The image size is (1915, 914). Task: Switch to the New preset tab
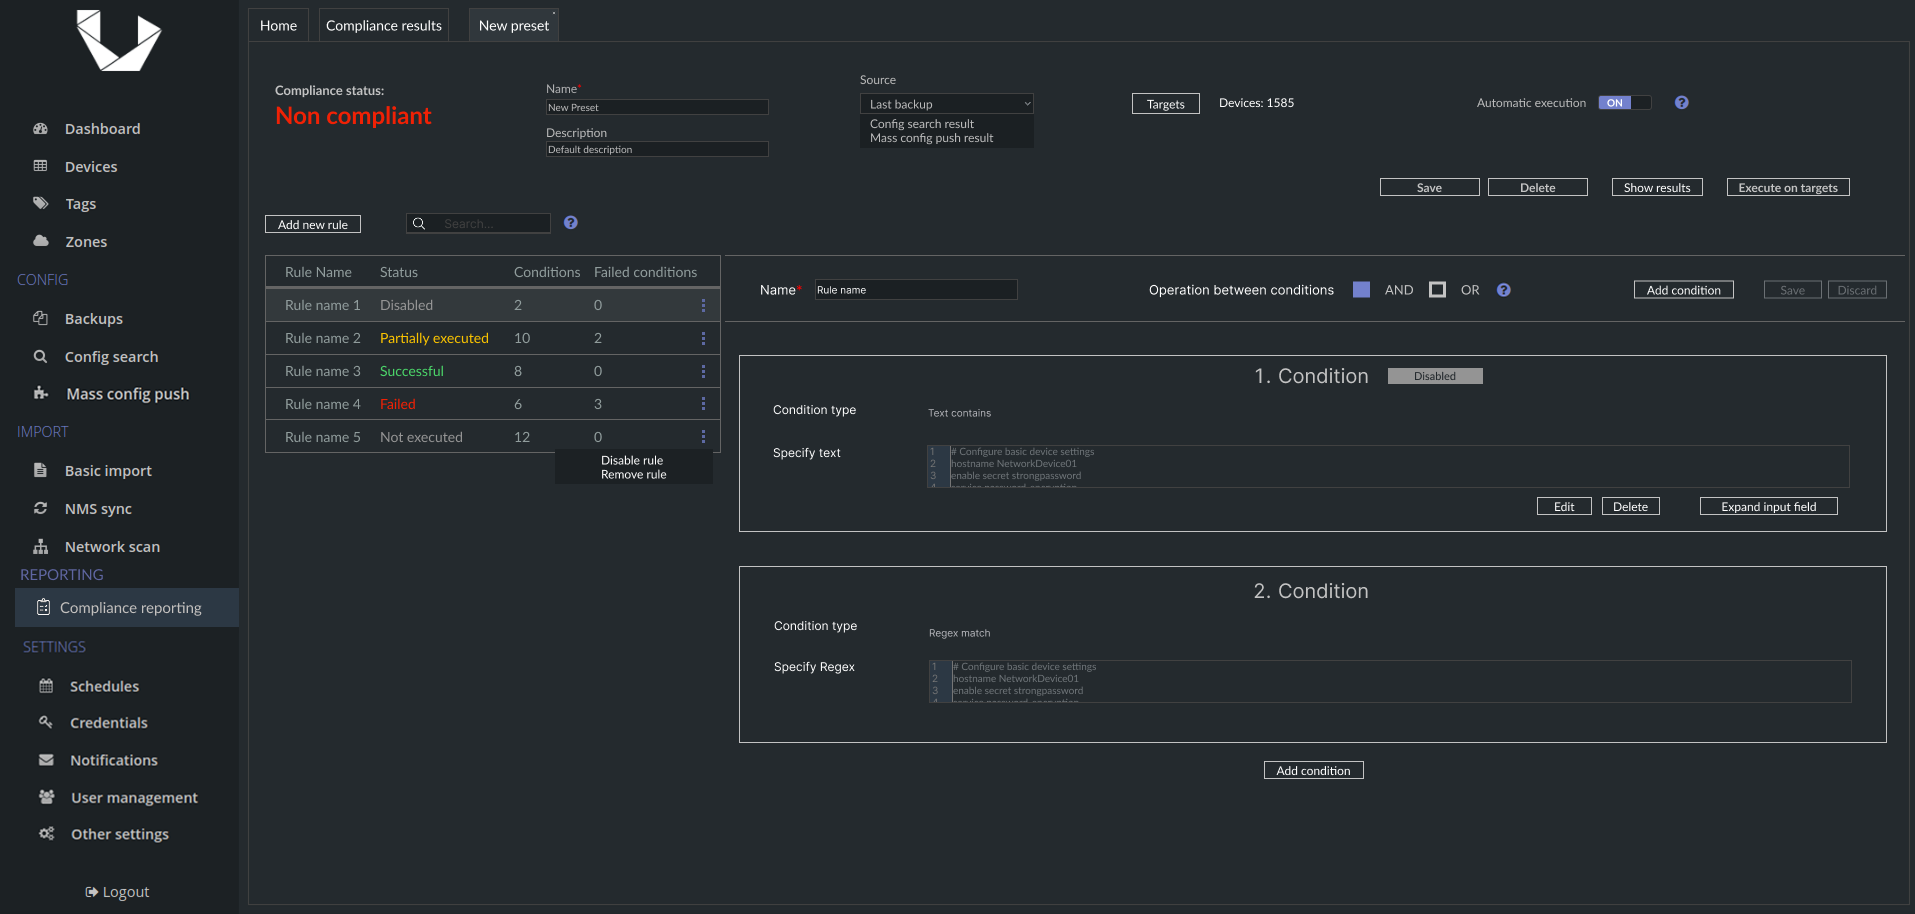point(514,25)
